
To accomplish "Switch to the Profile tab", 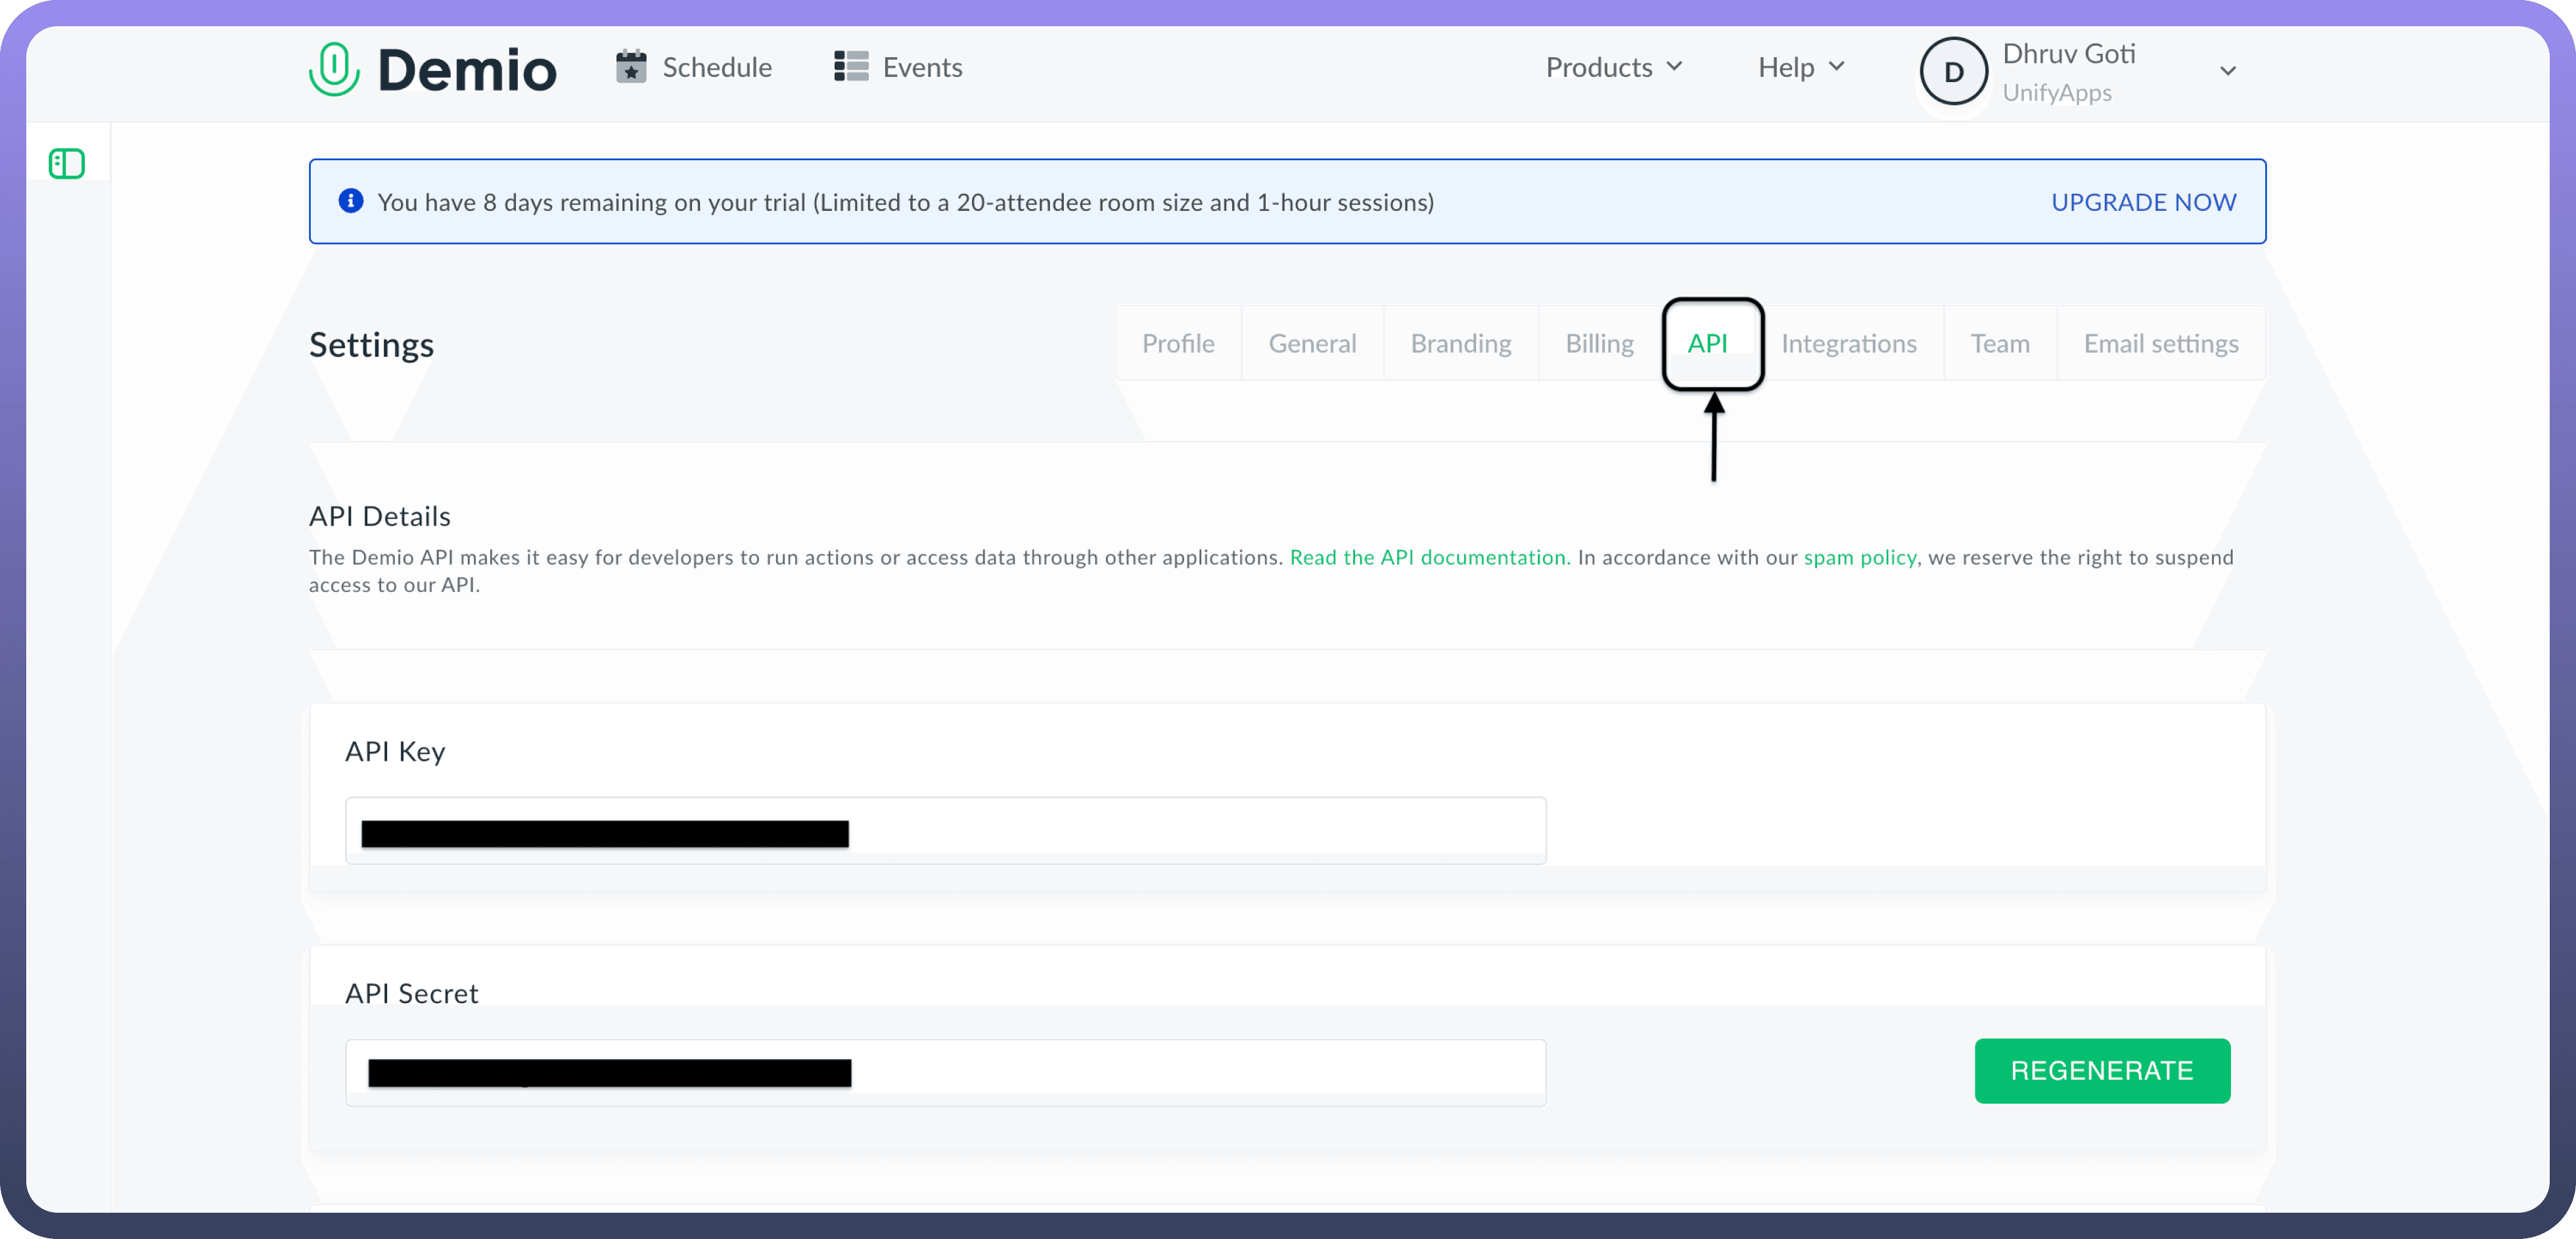I will [x=1178, y=343].
